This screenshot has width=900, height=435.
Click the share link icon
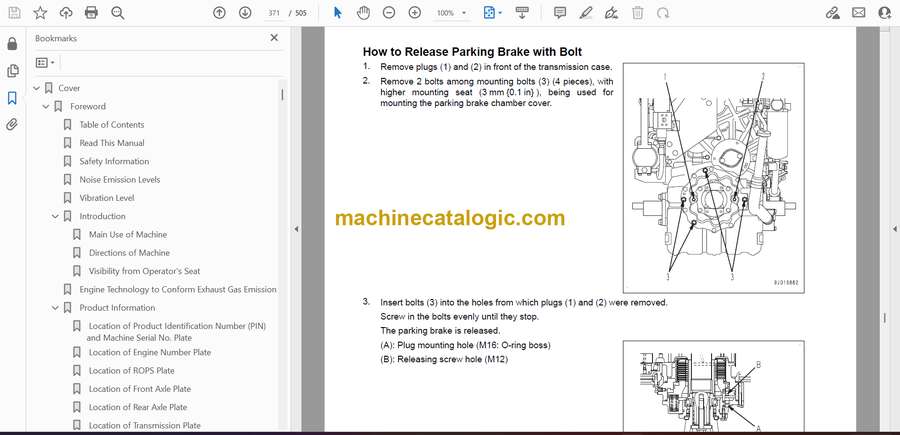[832, 13]
